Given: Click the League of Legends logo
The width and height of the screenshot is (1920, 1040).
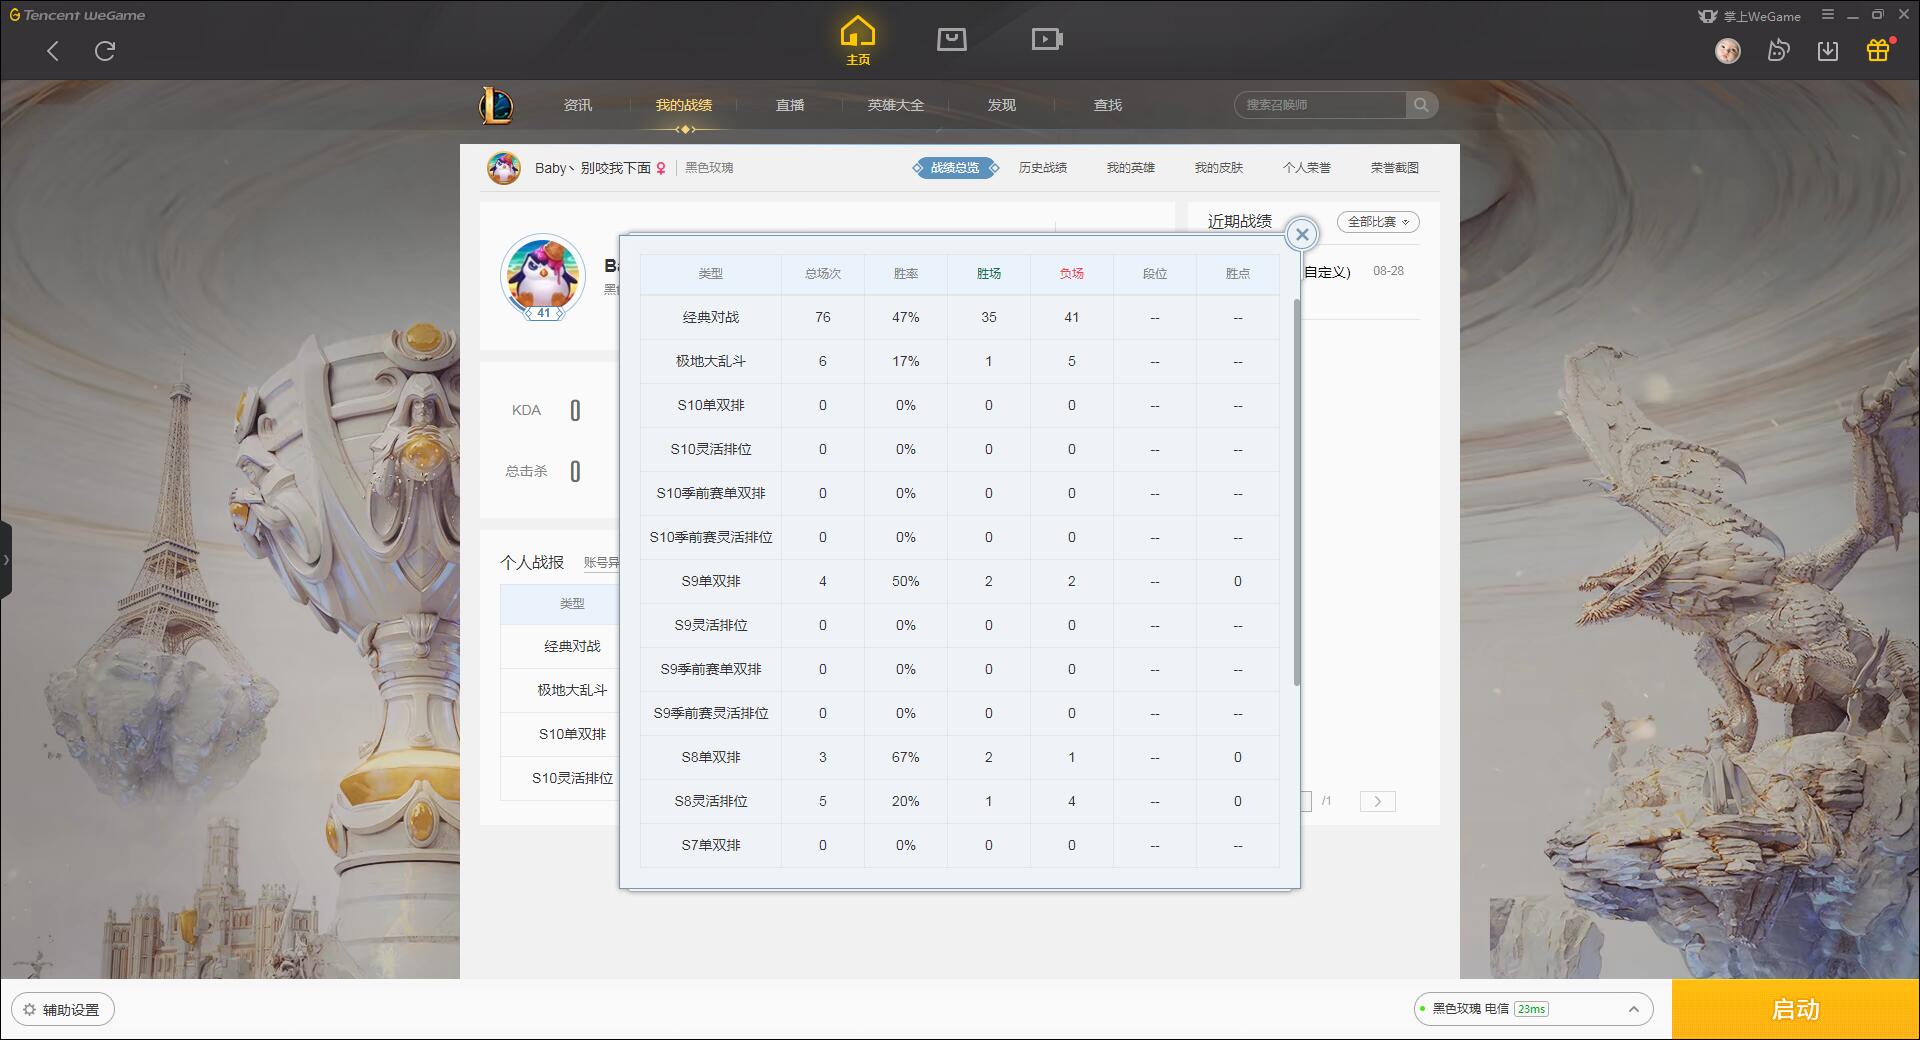Looking at the screenshot, I should click(x=496, y=105).
